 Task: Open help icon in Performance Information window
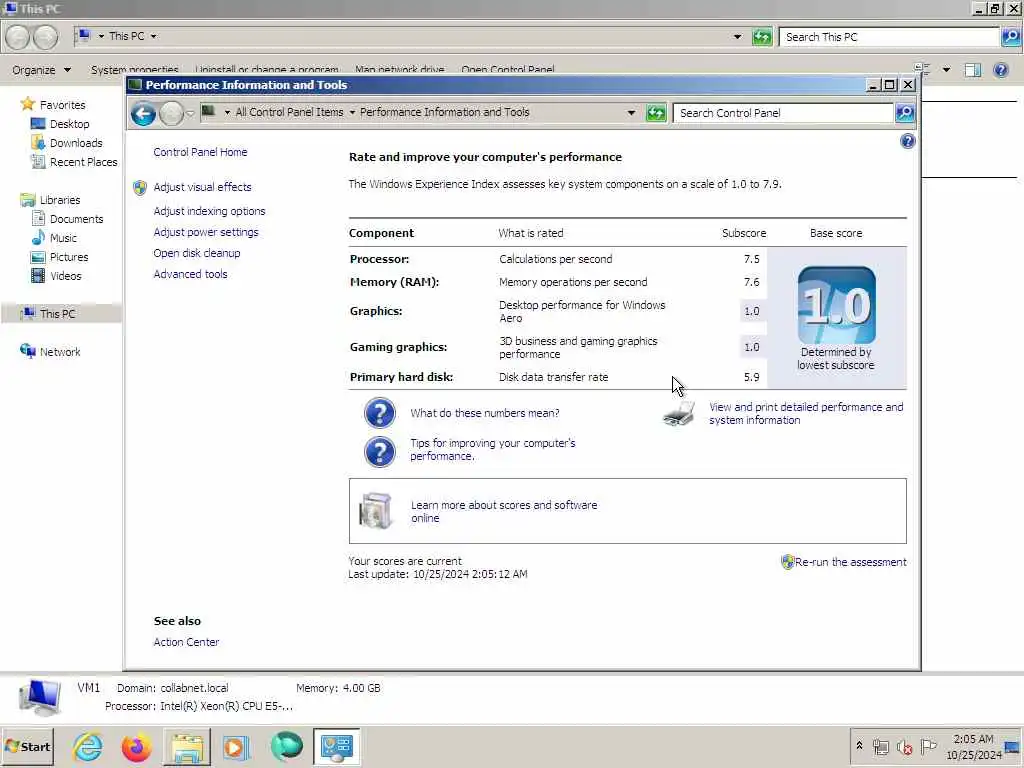[x=907, y=141]
